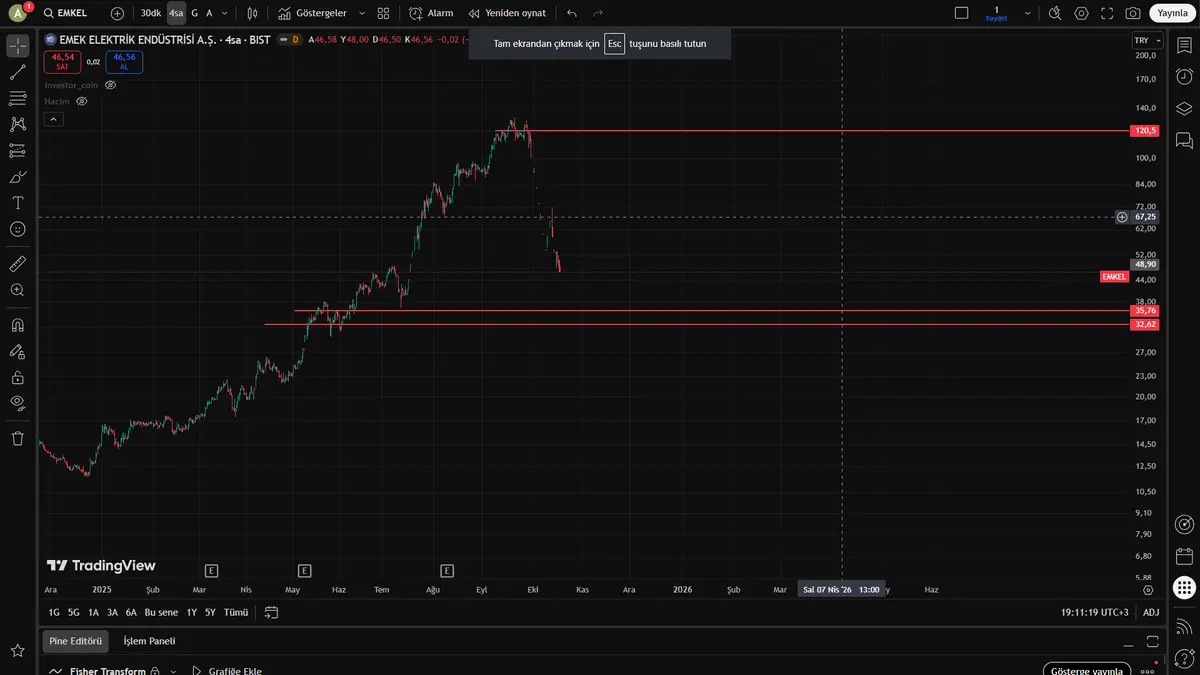This screenshot has width=1200, height=675.
Task: Open the emoji icons tool
Action: click(x=18, y=228)
